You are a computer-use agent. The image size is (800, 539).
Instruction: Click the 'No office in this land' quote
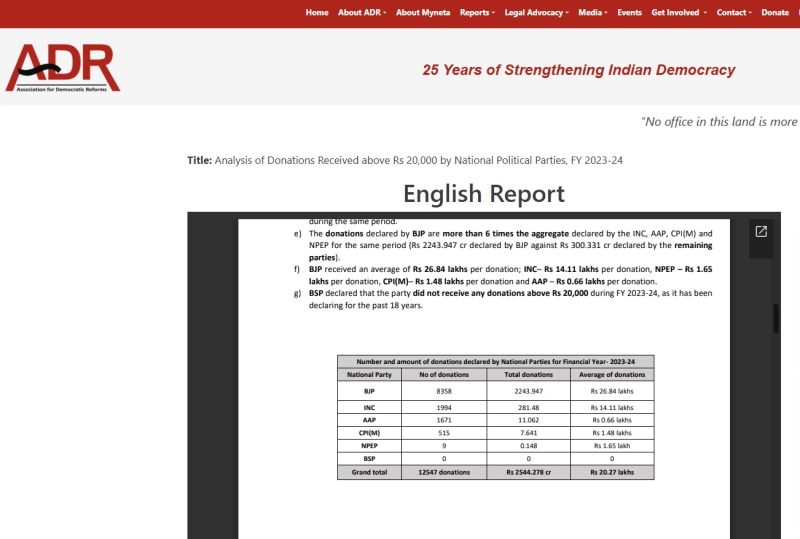(x=720, y=121)
